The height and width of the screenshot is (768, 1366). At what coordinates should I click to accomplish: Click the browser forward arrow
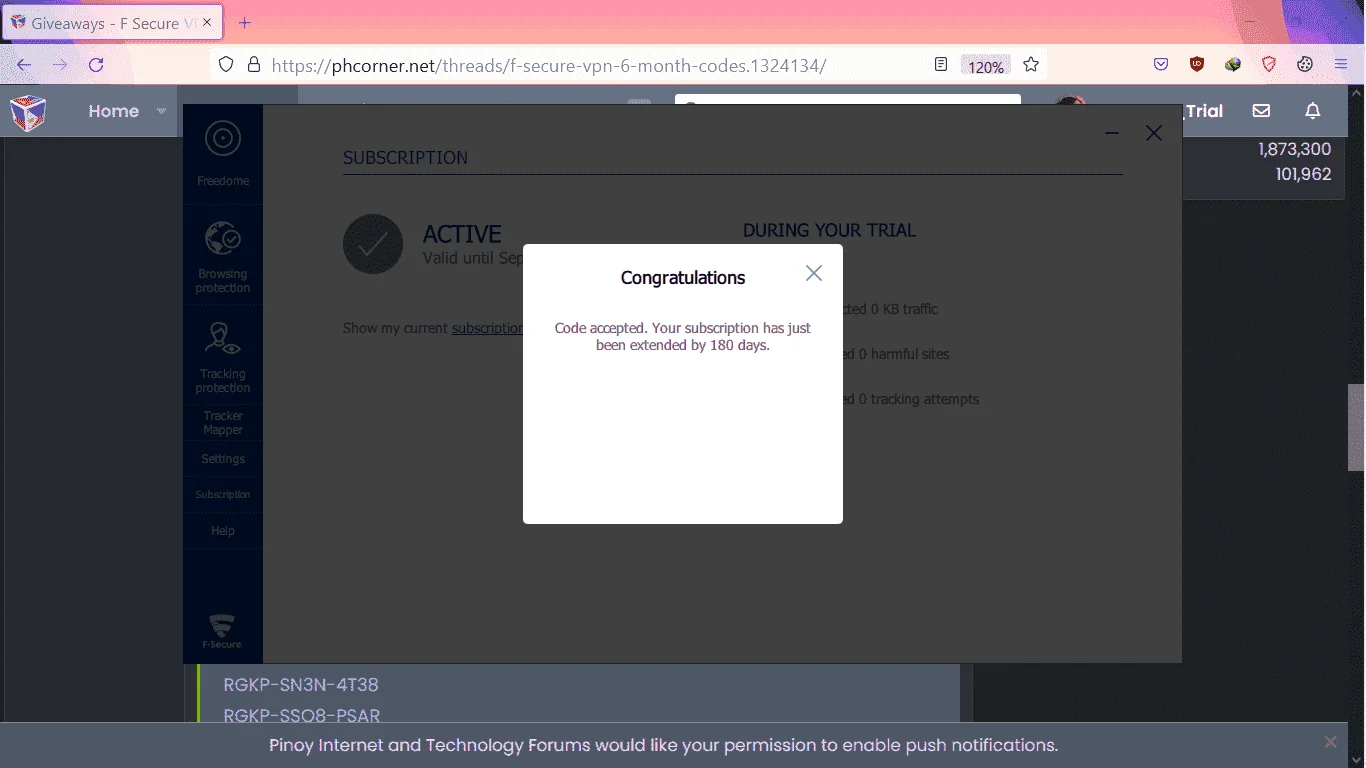coord(60,65)
